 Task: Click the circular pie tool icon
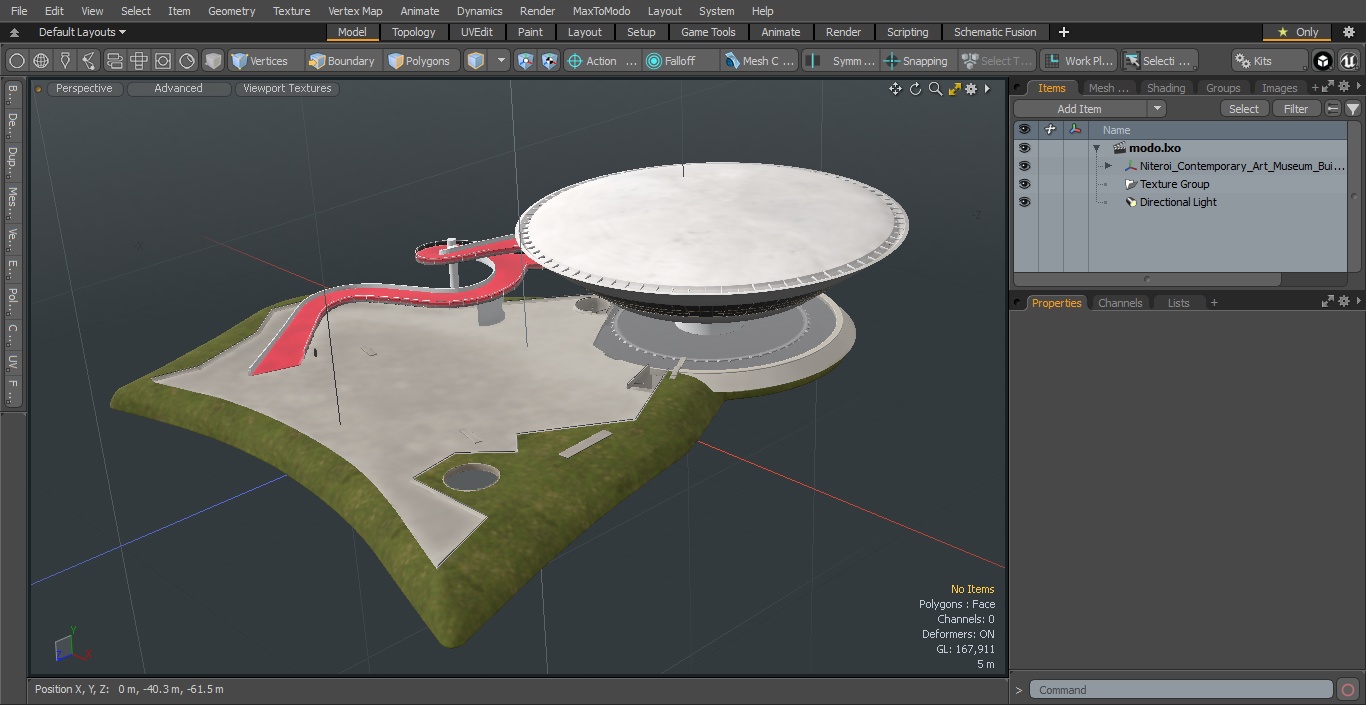187,61
